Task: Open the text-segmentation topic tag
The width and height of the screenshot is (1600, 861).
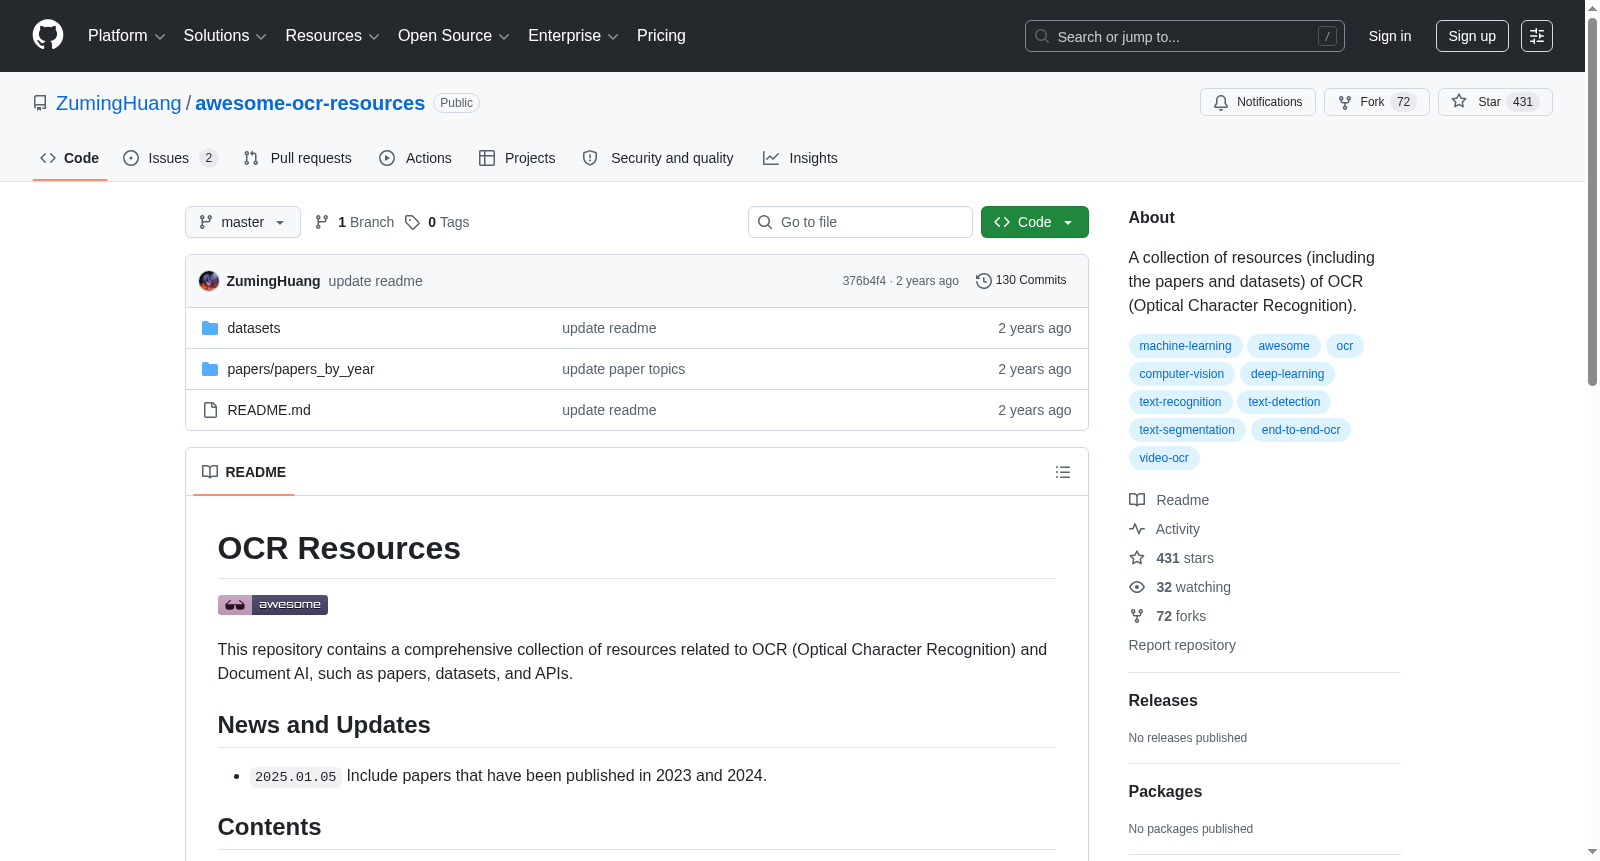Action: point(1187,430)
